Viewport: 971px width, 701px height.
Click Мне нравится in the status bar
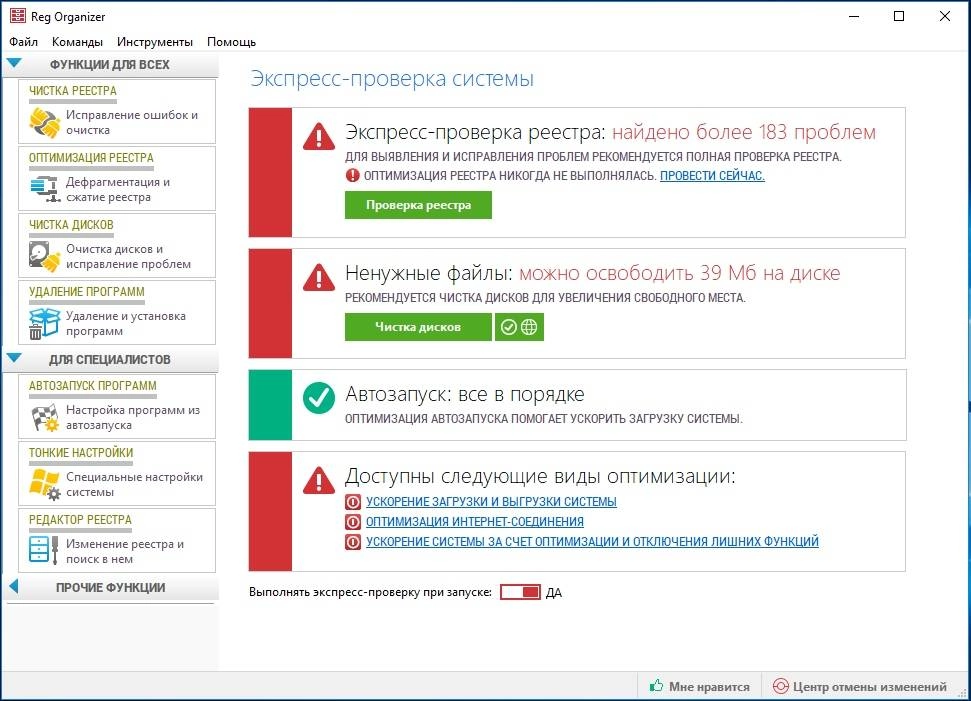click(700, 686)
